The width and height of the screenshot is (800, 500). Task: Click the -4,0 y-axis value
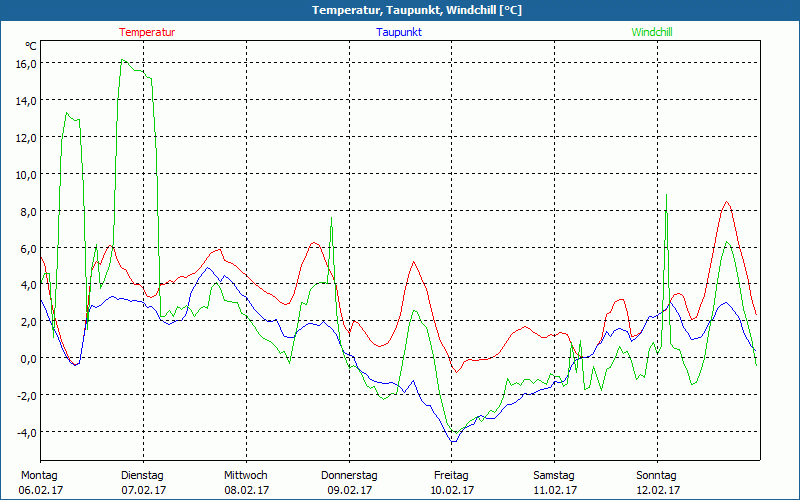(x=26, y=432)
